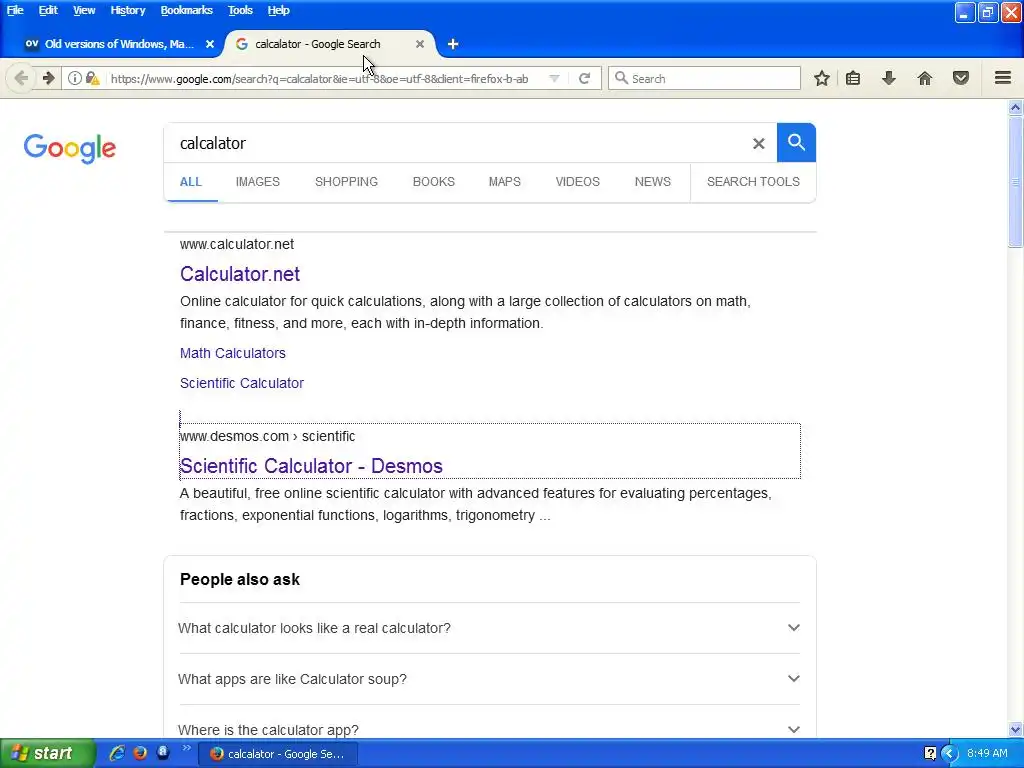Save page to Pocket icon

(961, 78)
